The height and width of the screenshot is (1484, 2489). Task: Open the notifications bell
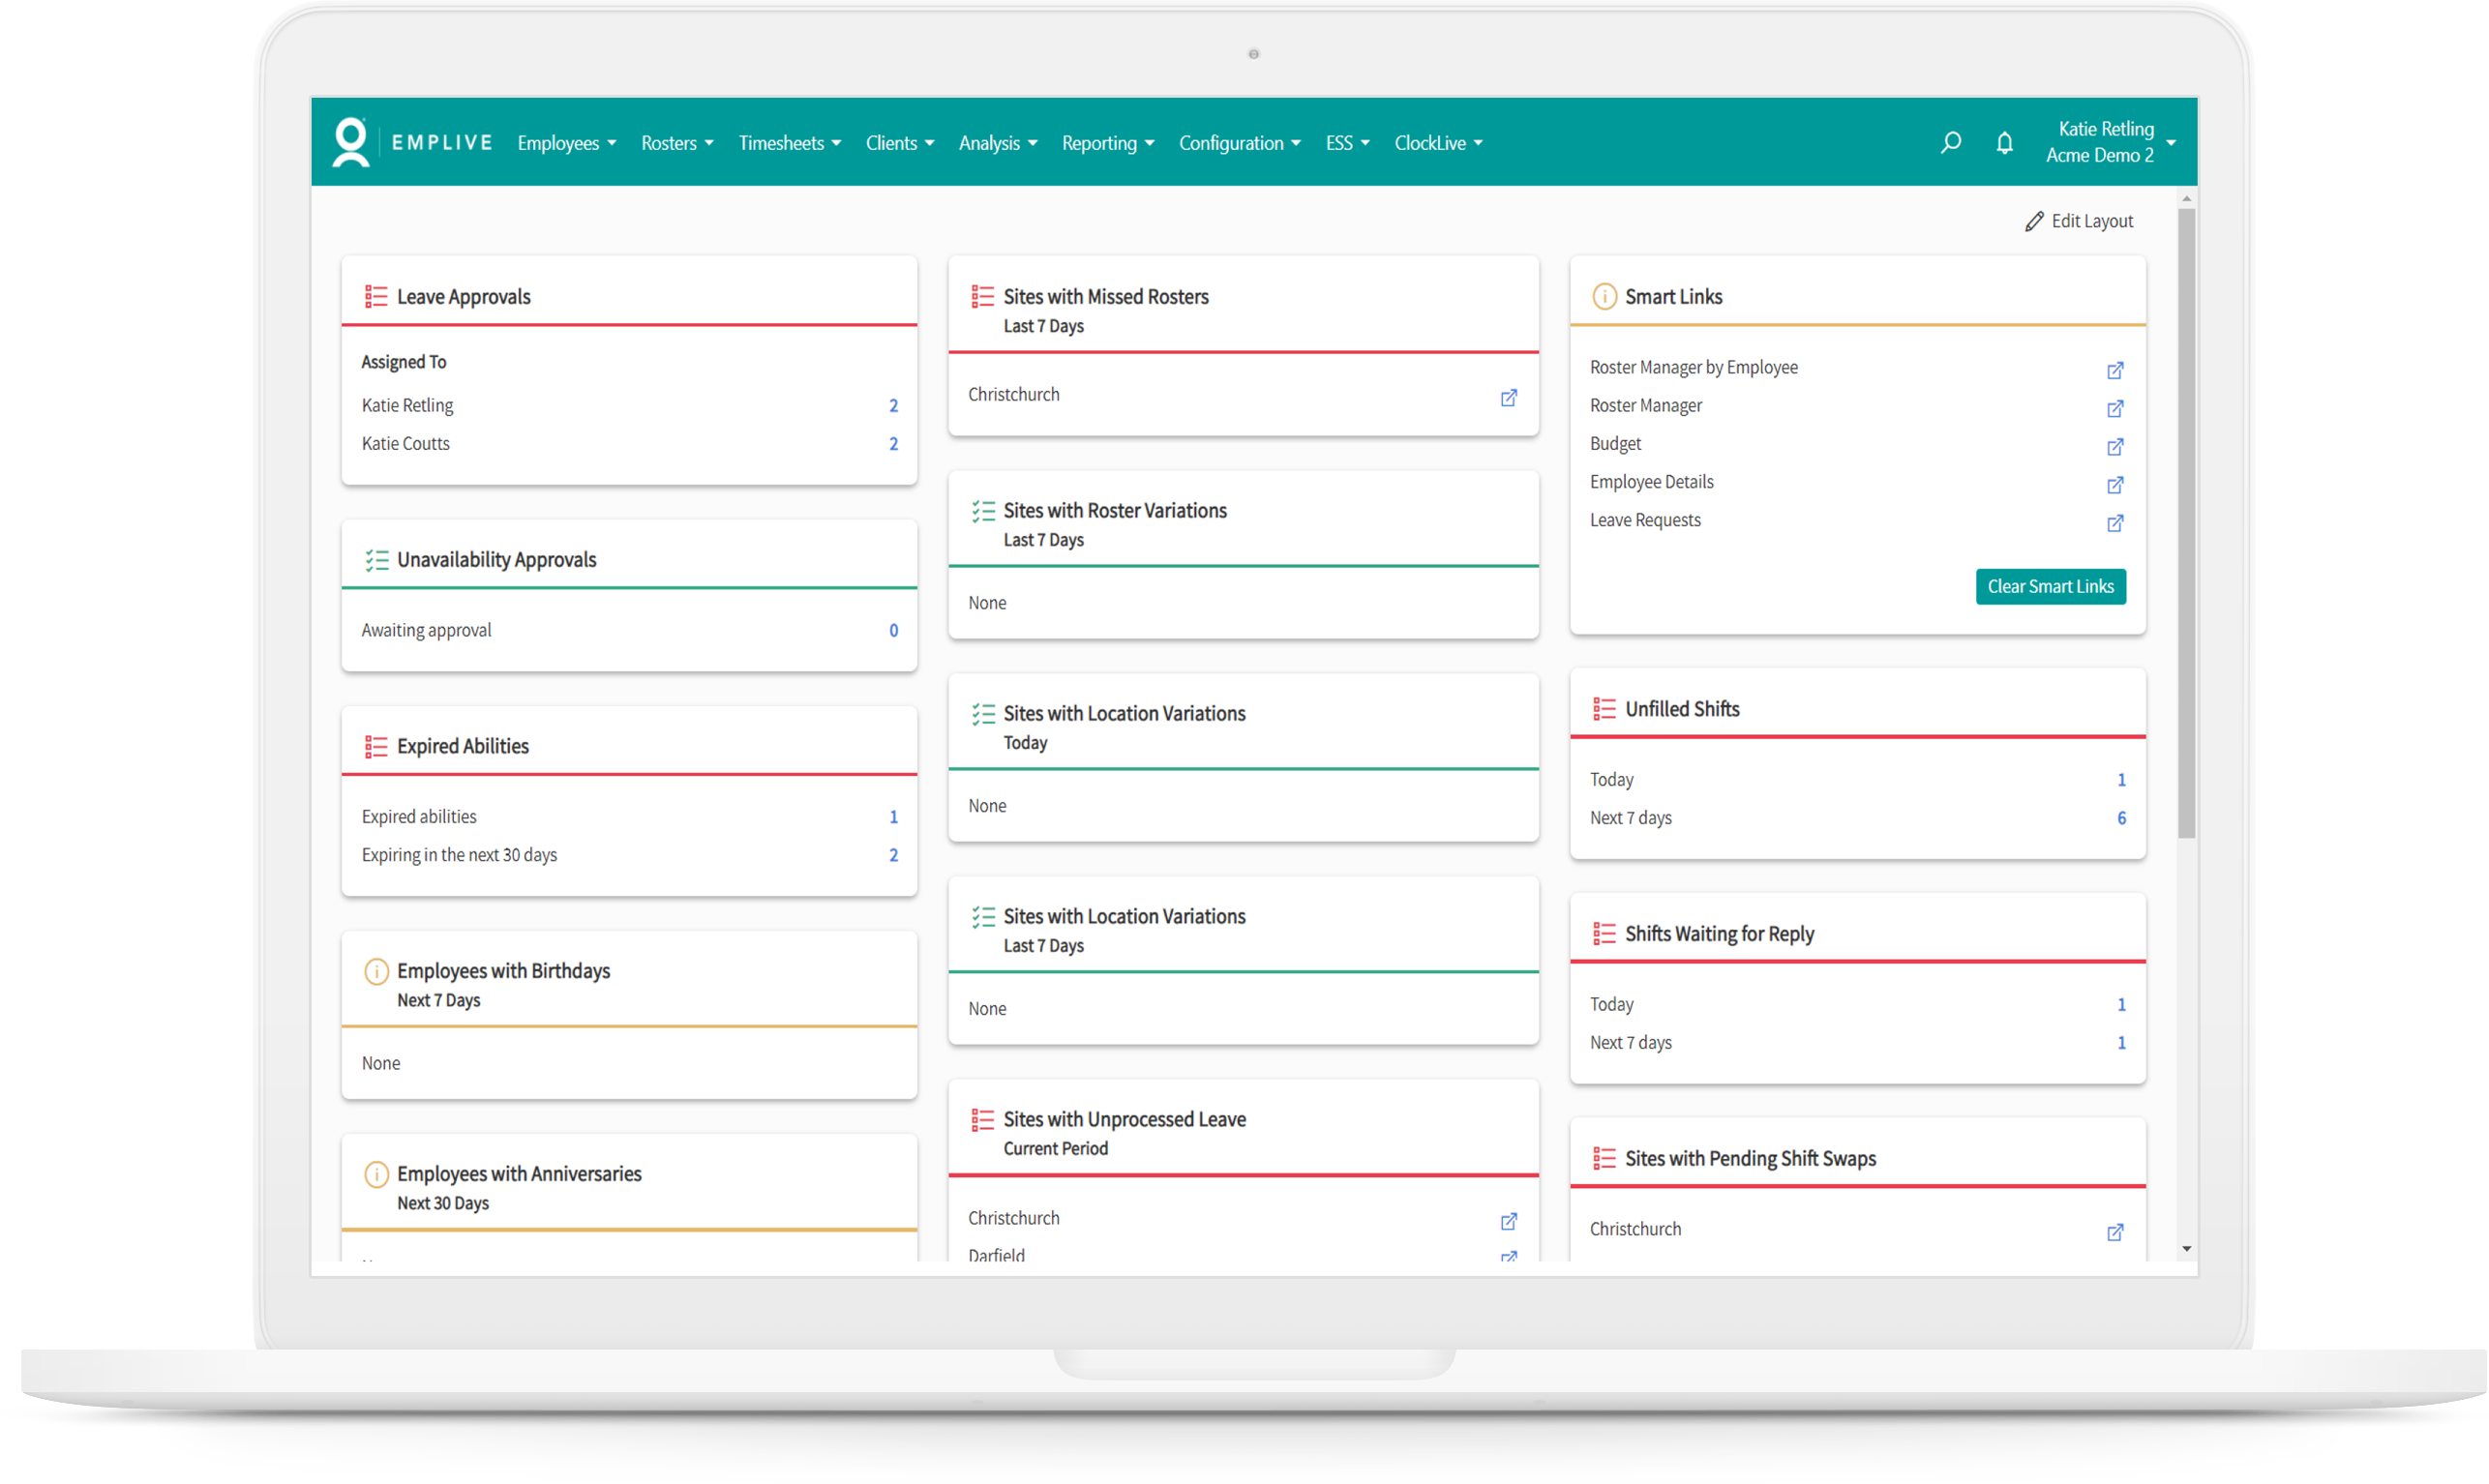[x=2004, y=142]
